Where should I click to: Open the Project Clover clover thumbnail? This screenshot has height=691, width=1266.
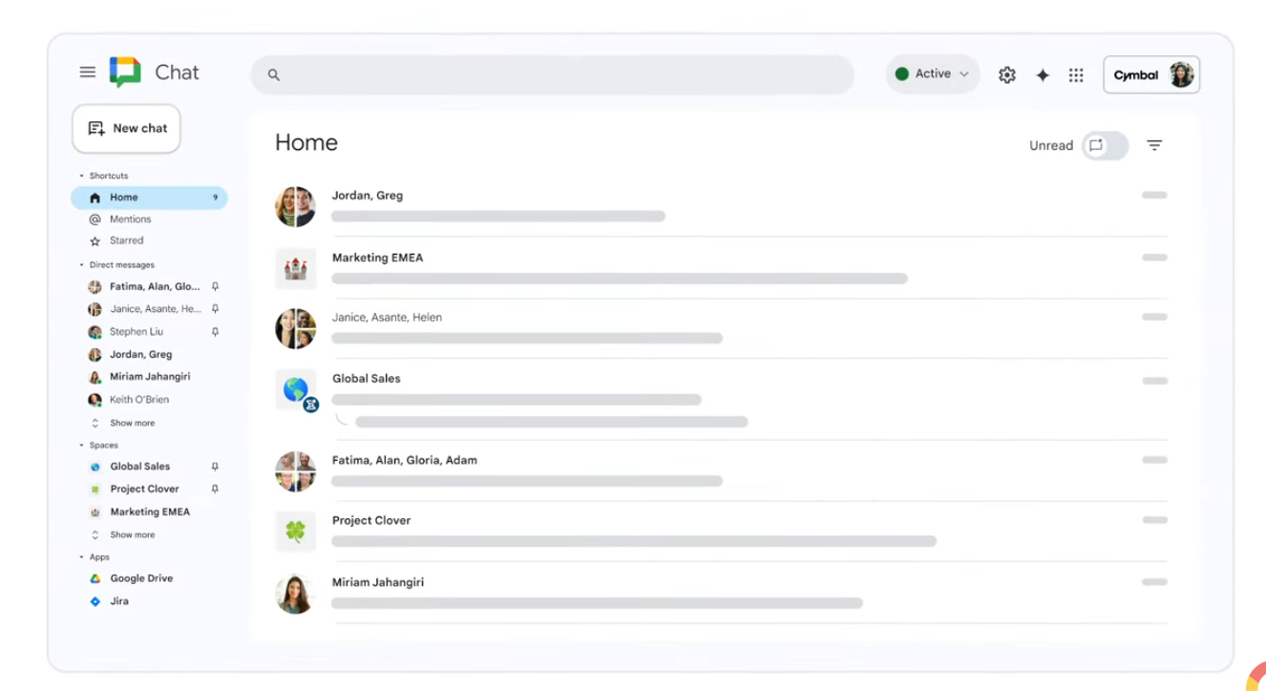click(295, 531)
